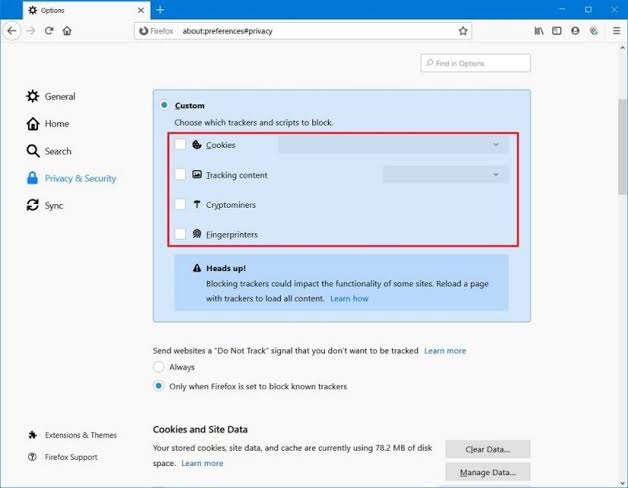Screen dimensions: 628x488
Task: Click the Cryptominers hammer icon
Action: [x=197, y=204]
